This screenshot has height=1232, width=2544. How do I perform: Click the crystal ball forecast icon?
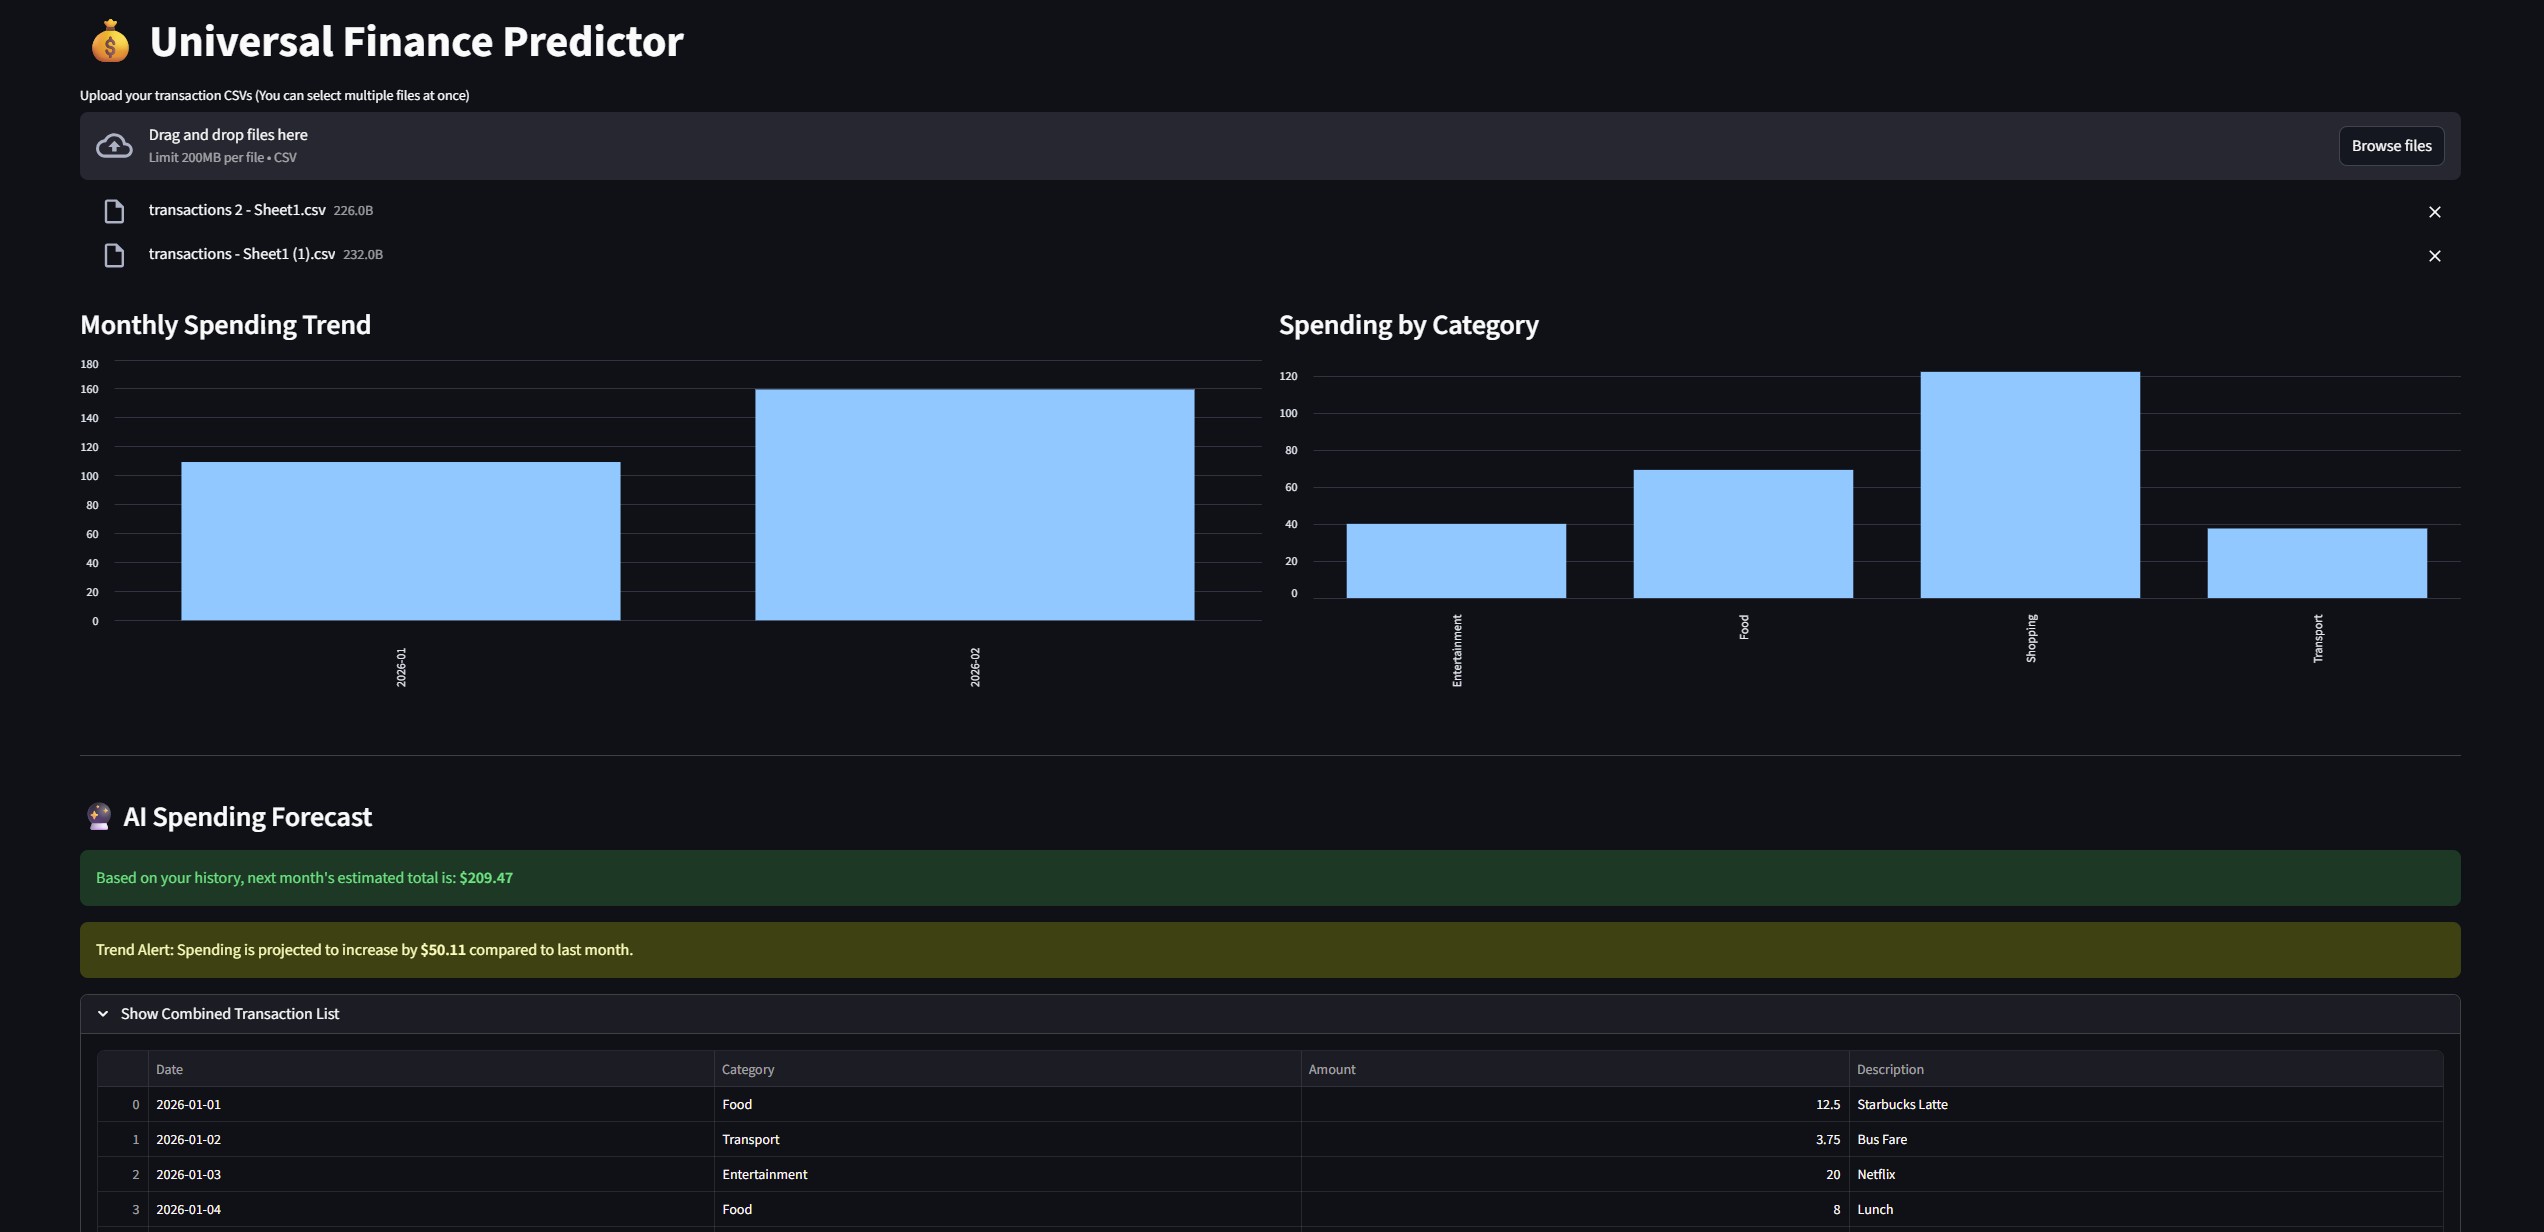pos(98,816)
